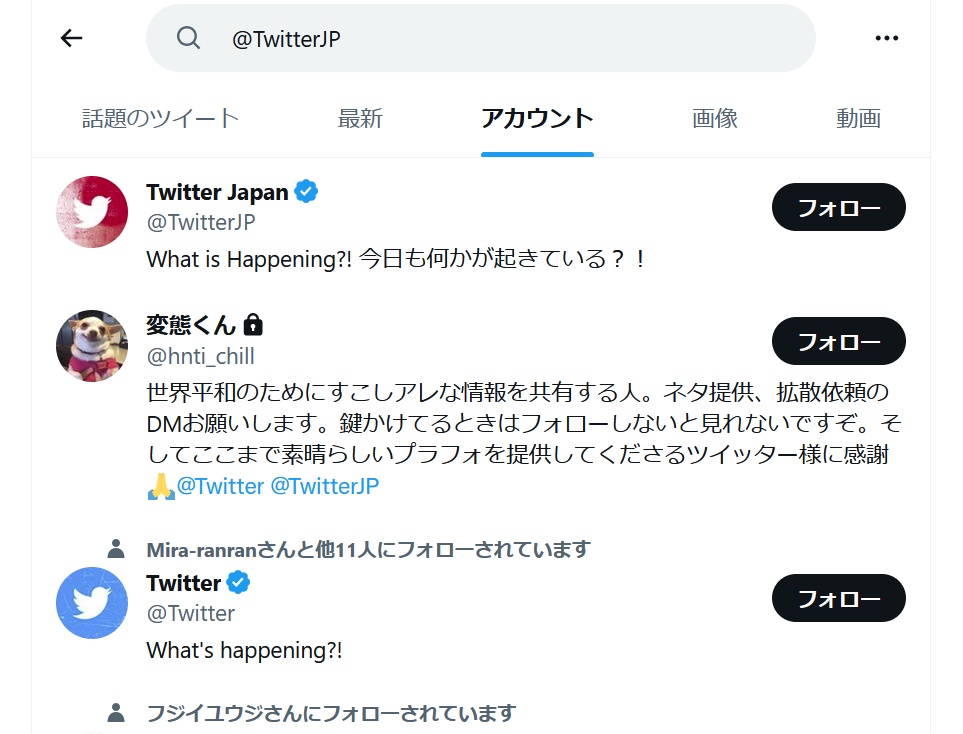Open the blue Twitter bird avatar
The height and width of the screenshot is (734, 963).
click(x=92, y=603)
